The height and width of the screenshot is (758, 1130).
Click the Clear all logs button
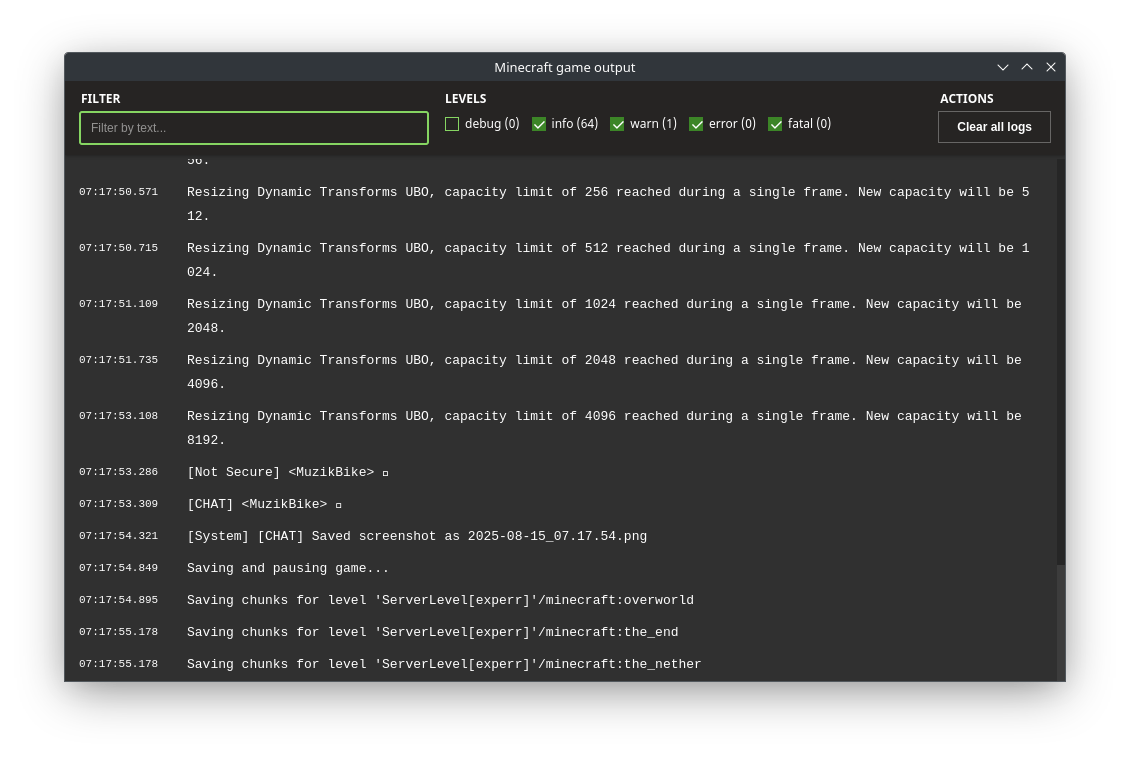tap(994, 127)
